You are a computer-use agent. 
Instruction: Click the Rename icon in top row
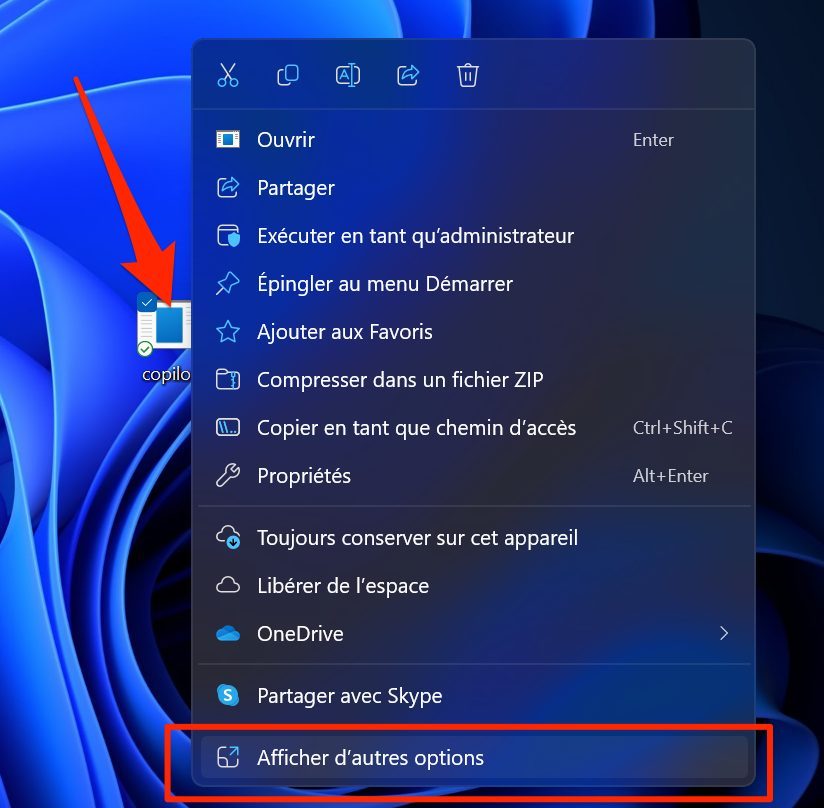[x=348, y=75]
